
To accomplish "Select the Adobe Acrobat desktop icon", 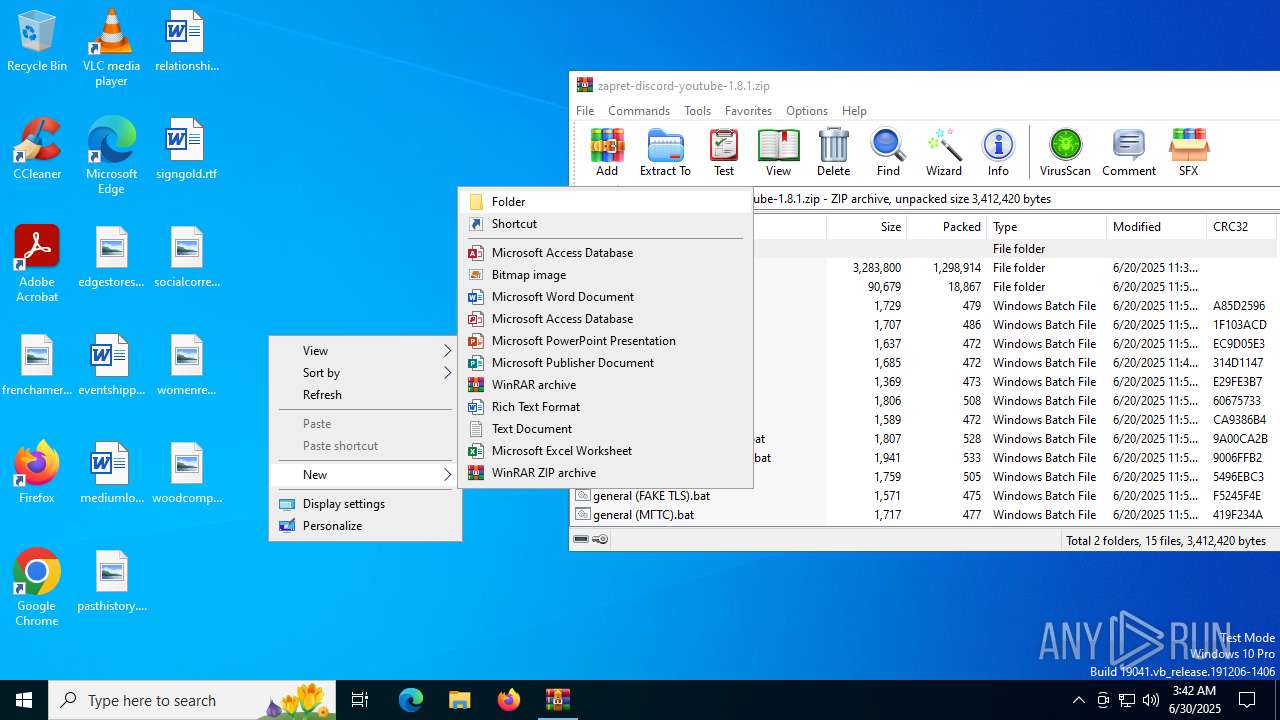I will point(37,264).
